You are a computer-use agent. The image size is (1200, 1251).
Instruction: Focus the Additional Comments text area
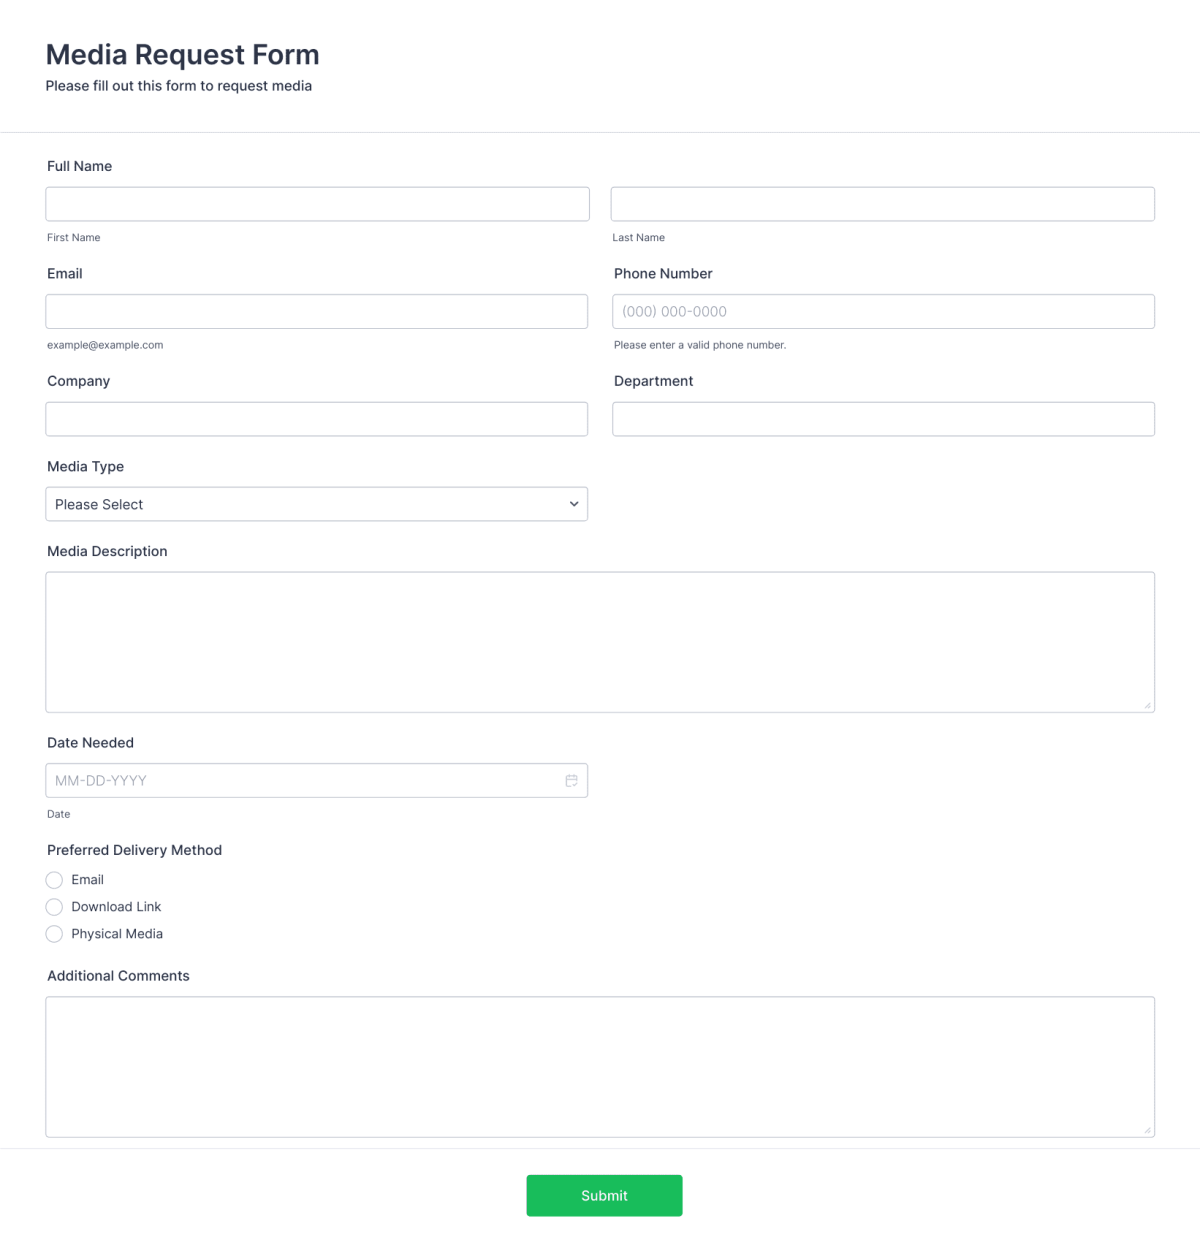pos(600,1066)
